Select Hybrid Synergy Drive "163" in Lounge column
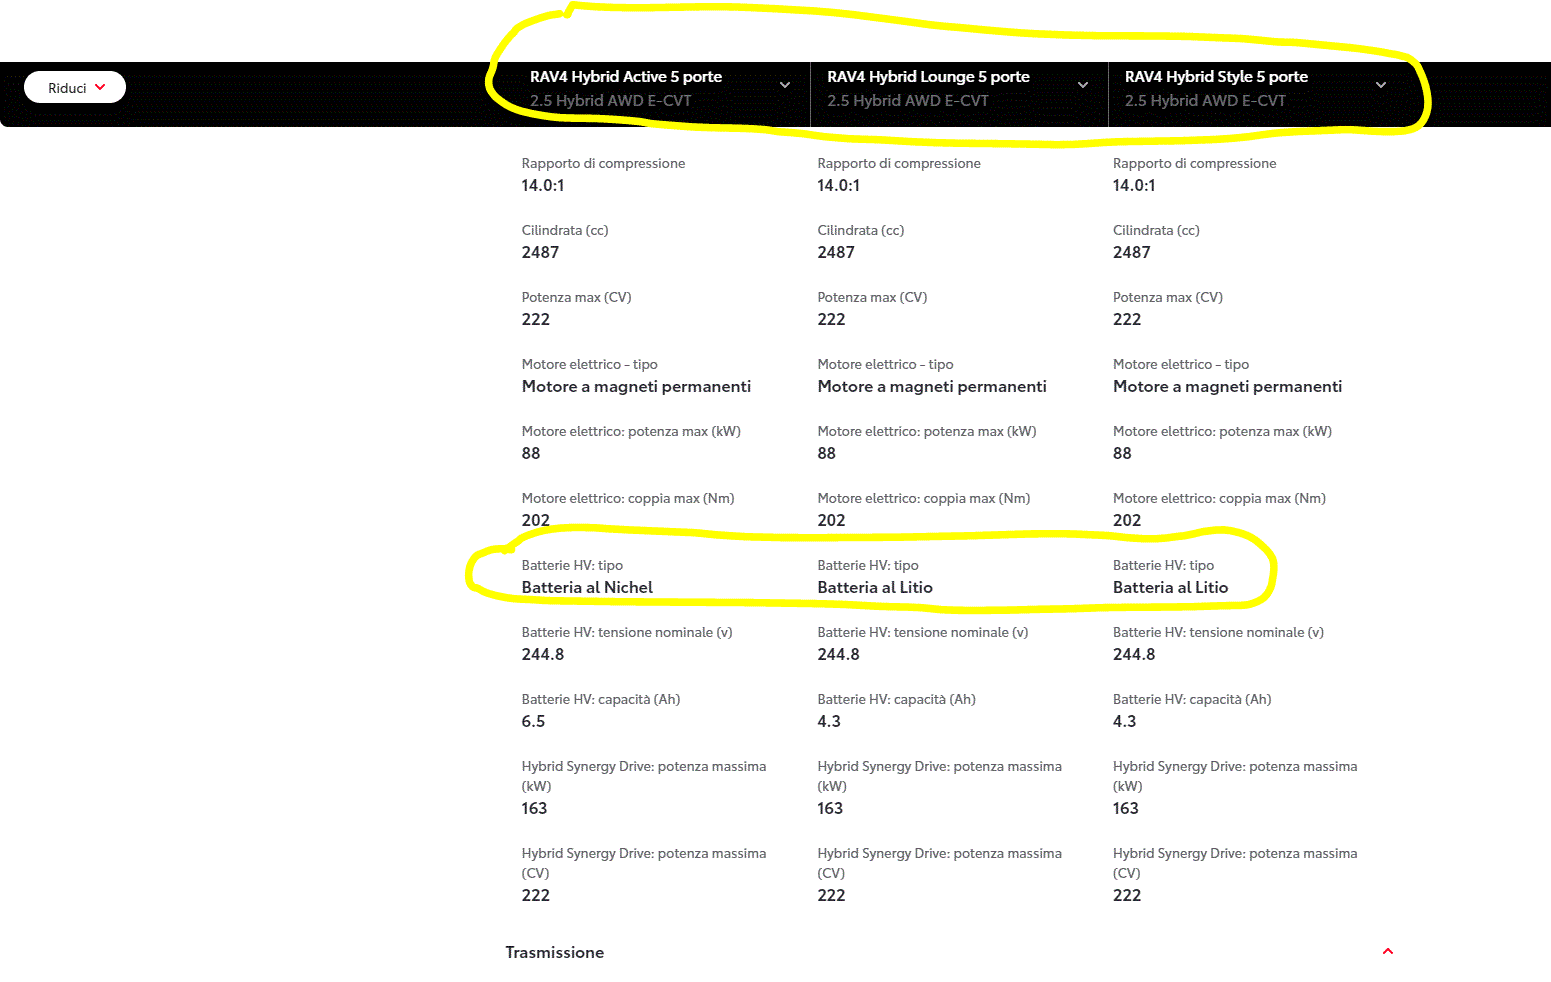1551x982 pixels. tap(830, 809)
